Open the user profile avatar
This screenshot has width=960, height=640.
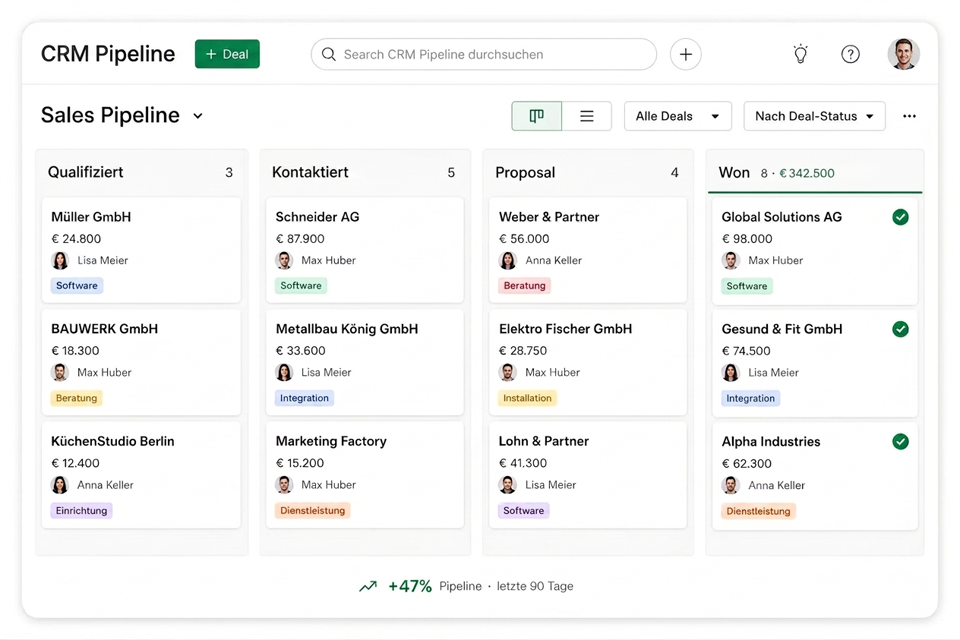[x=904, y=55]
